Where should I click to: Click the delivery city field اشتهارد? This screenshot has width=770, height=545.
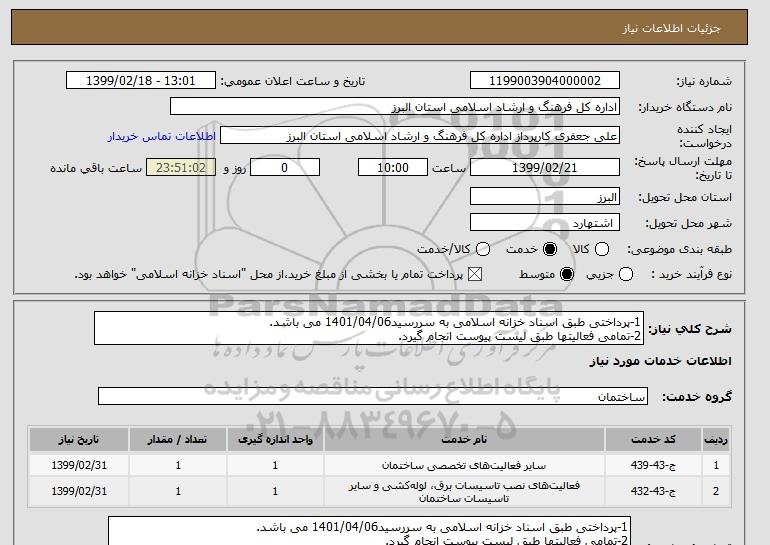coord(545,223)
